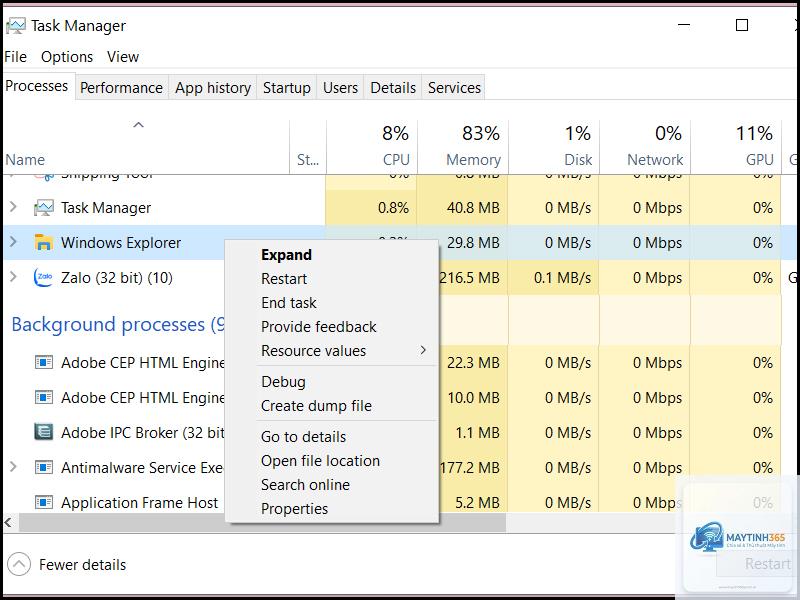Click the Fewer details arrow icon
800x600 pixels.
click(19, 564)
